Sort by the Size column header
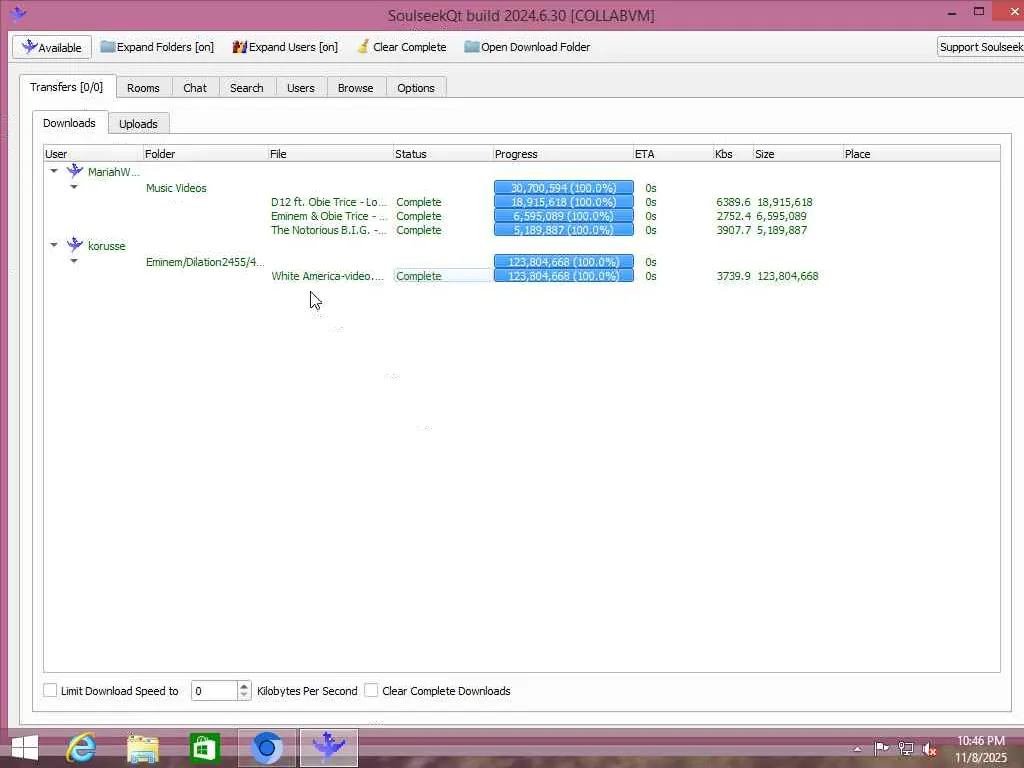The image size is (1024, 768). [797, 153]
